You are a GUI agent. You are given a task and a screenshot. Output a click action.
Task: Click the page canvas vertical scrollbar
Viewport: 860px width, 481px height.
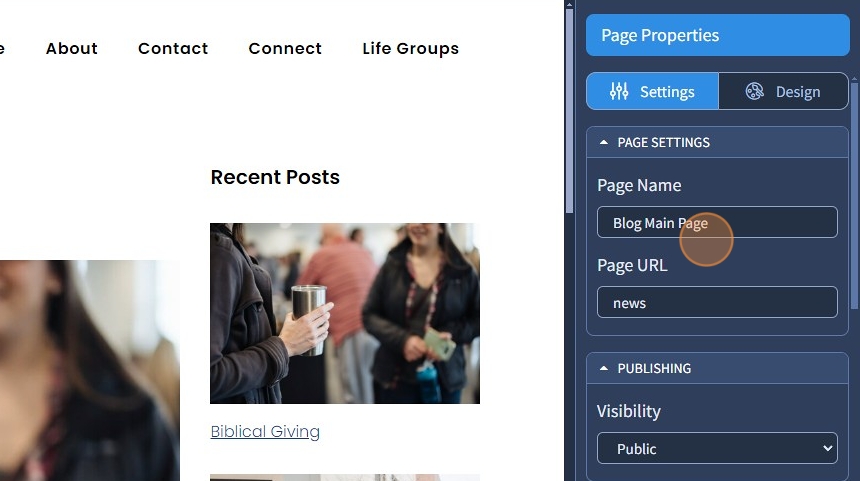click(569, 110)
